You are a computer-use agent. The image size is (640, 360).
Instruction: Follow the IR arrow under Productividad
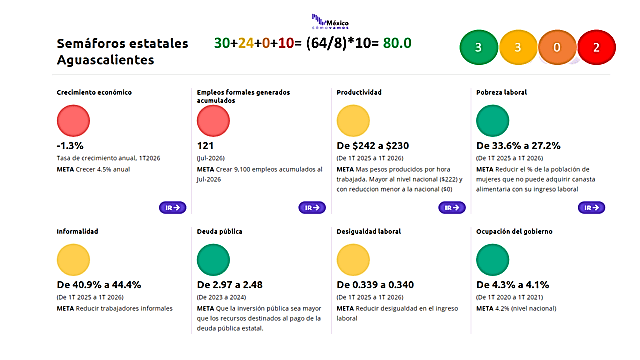(452, 207)
